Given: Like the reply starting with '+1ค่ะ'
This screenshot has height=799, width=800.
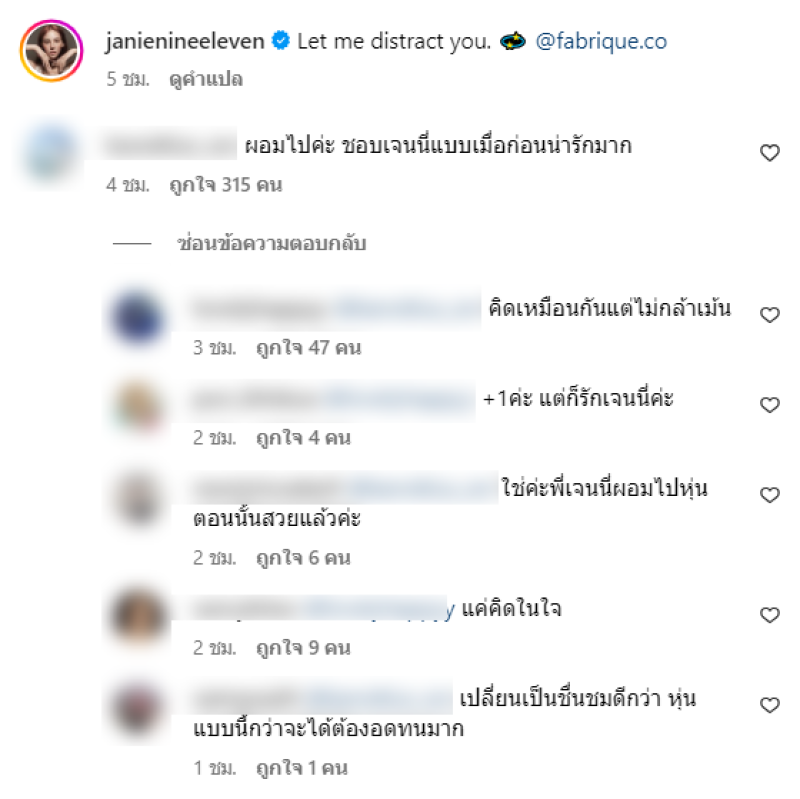Looking at the screenshot, I should (769, 405).
